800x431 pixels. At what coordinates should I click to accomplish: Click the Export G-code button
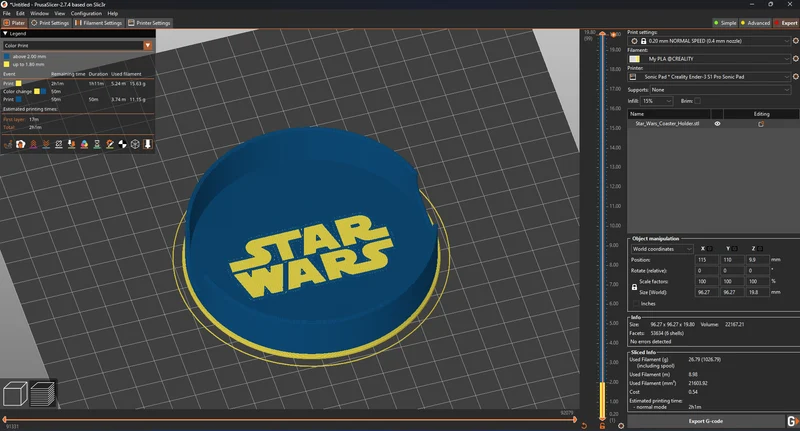(x=706, y=421)
